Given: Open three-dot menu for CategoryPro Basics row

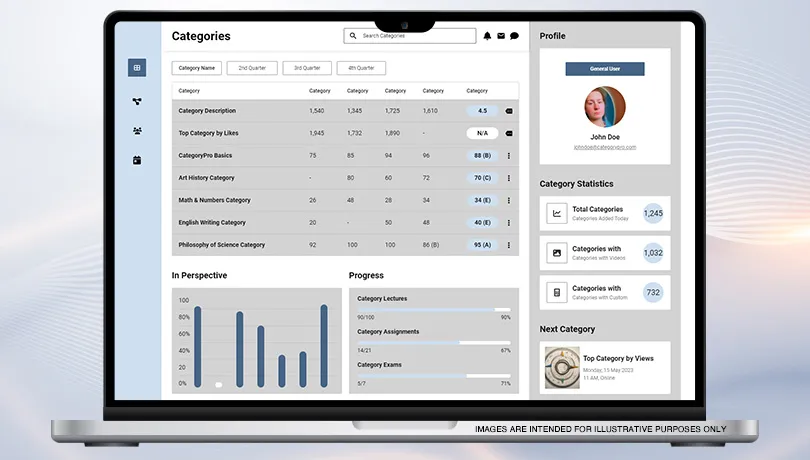Looking at the screenshot, I should pyautogui.click(x=509, y=155).
